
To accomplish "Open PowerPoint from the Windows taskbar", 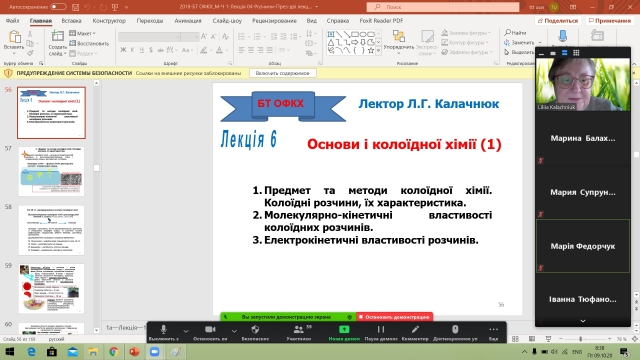I will point(134,351).
